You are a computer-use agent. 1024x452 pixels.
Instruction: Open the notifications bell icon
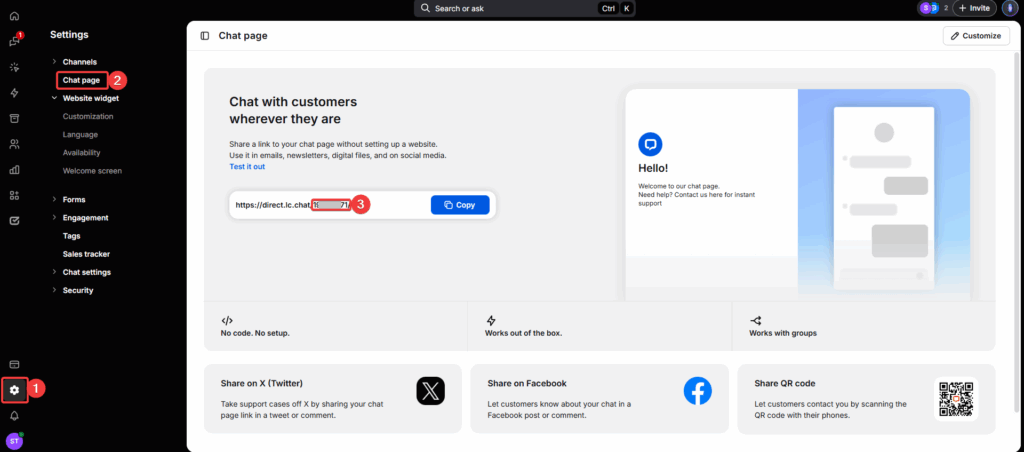14,415
